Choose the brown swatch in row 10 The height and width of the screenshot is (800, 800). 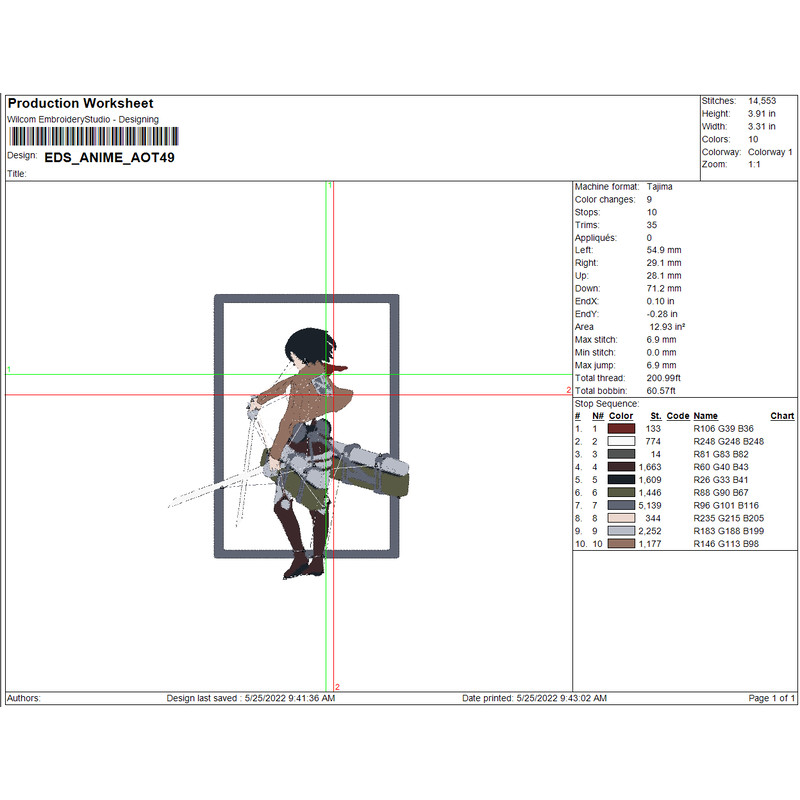[x=621, y=544]
